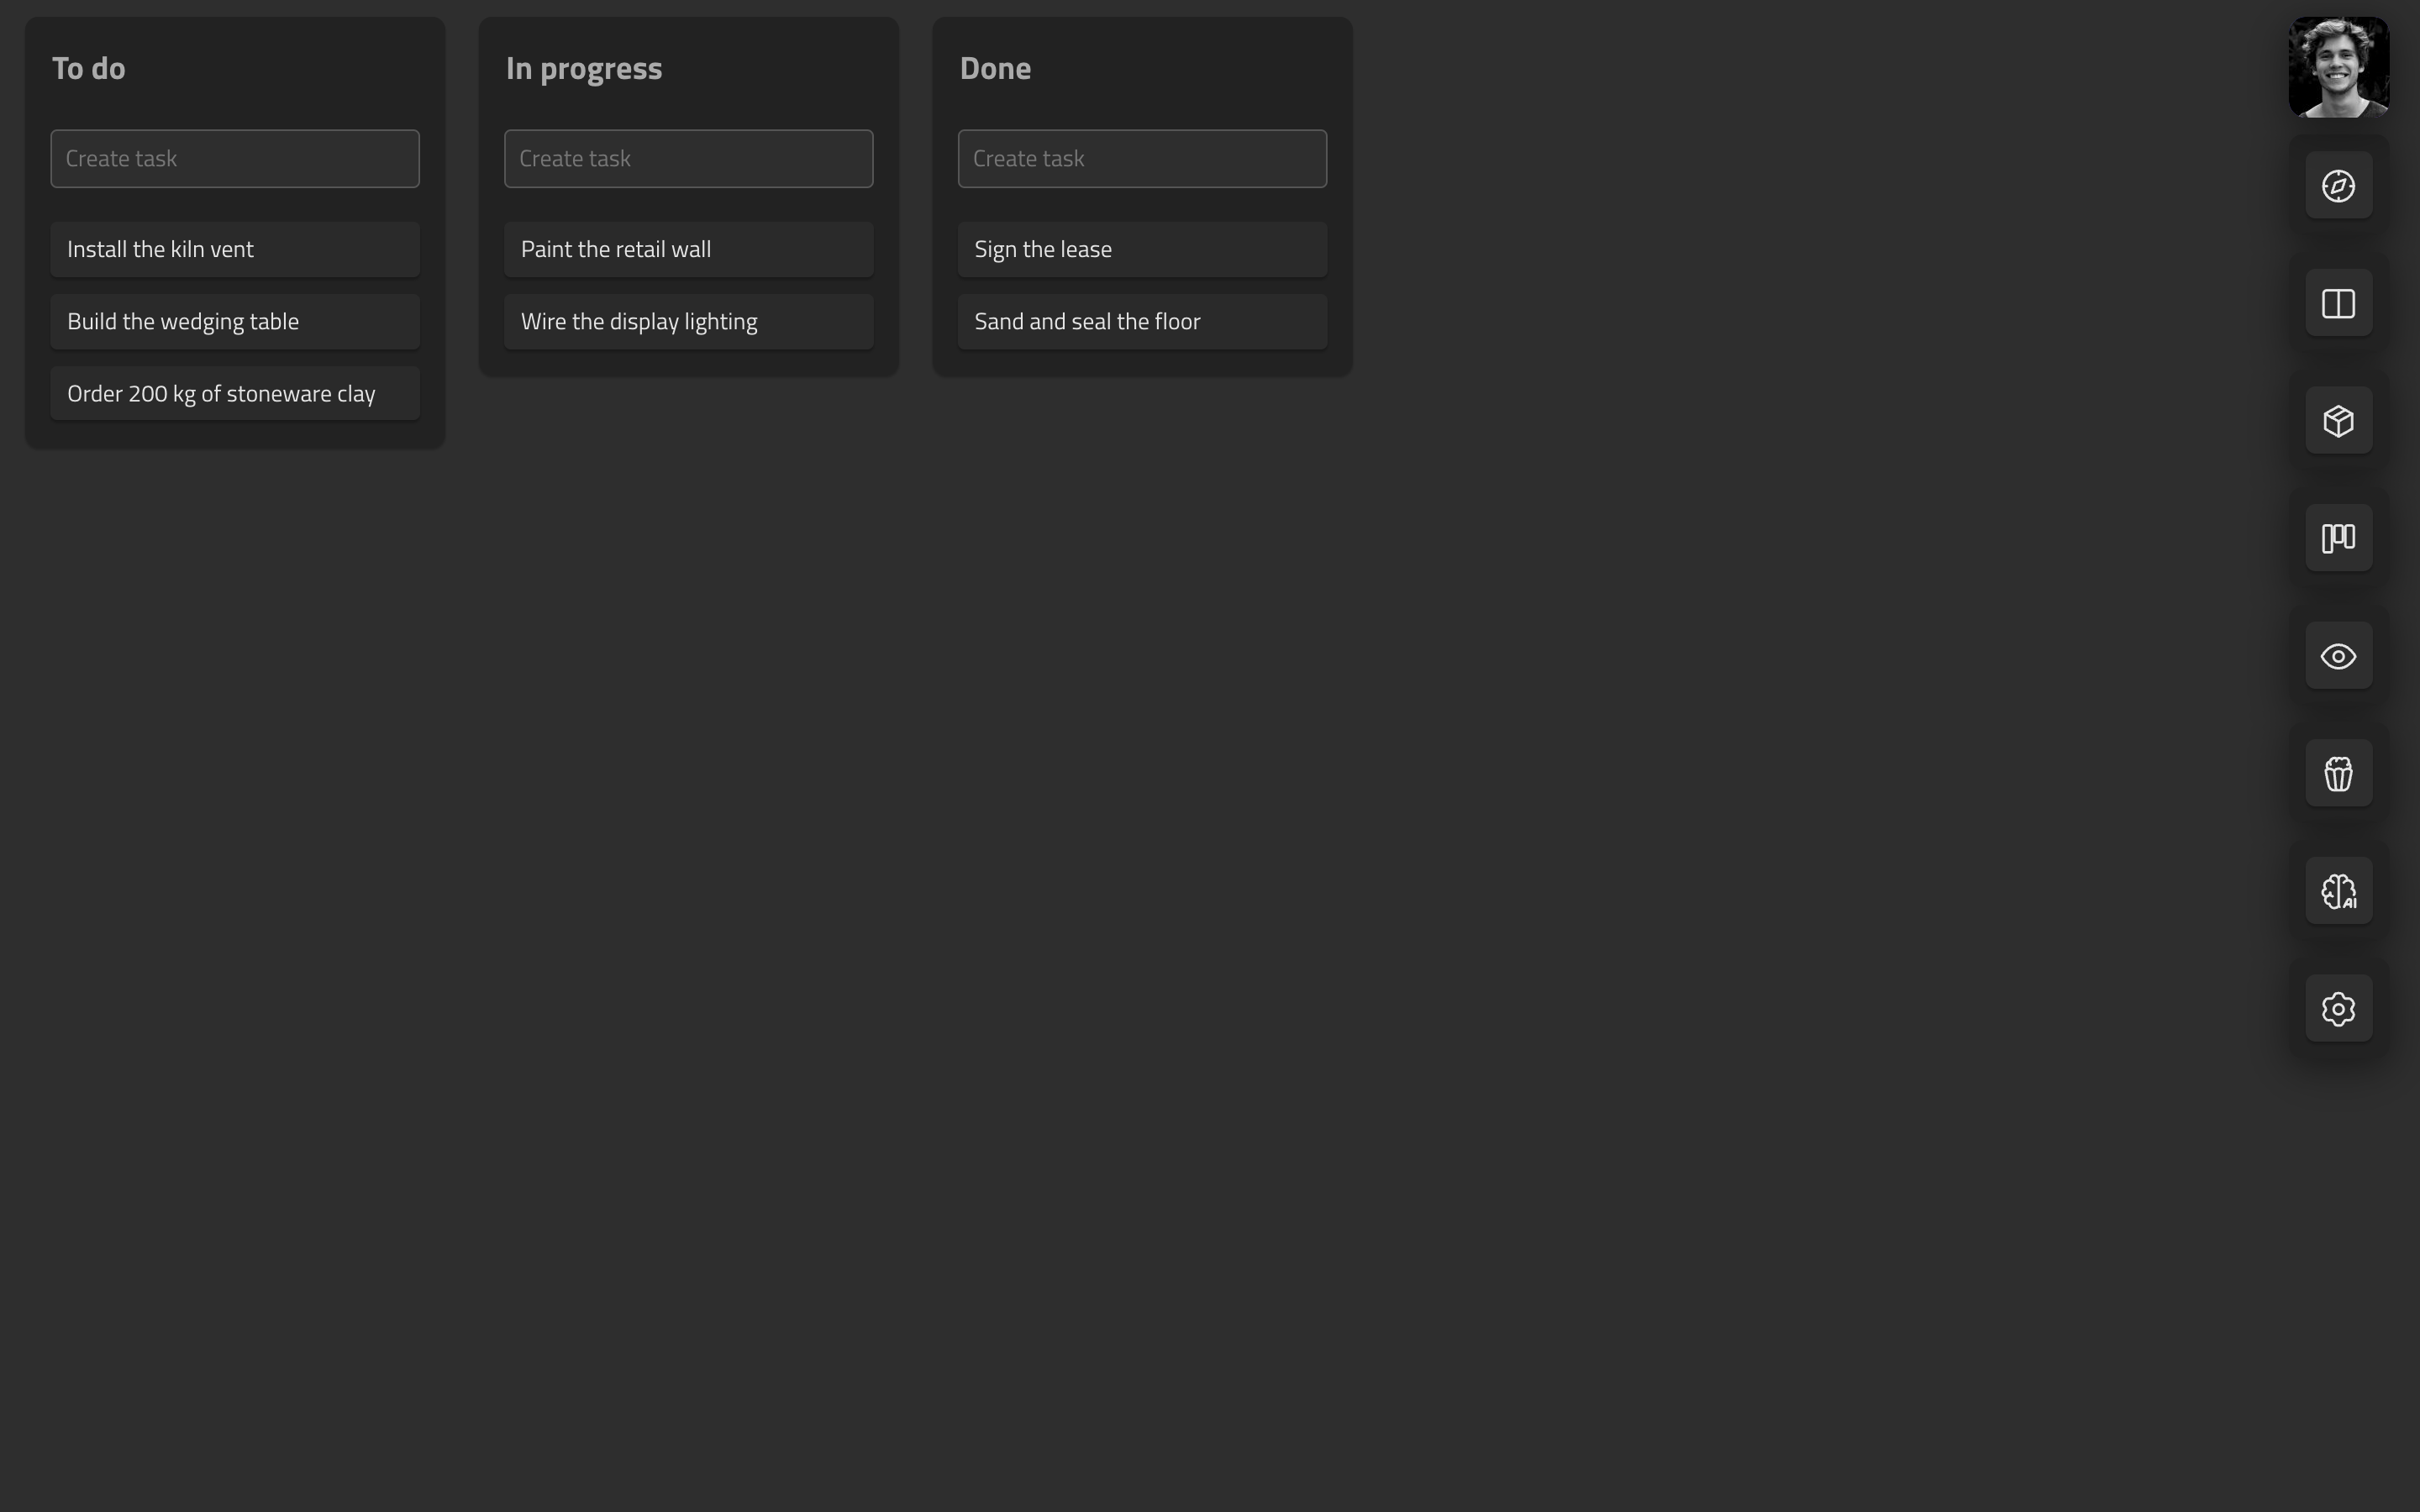Viewport: 2420px width, 1512px height.
Task: Select the Sign the lease task
Action: [1142, 250]
